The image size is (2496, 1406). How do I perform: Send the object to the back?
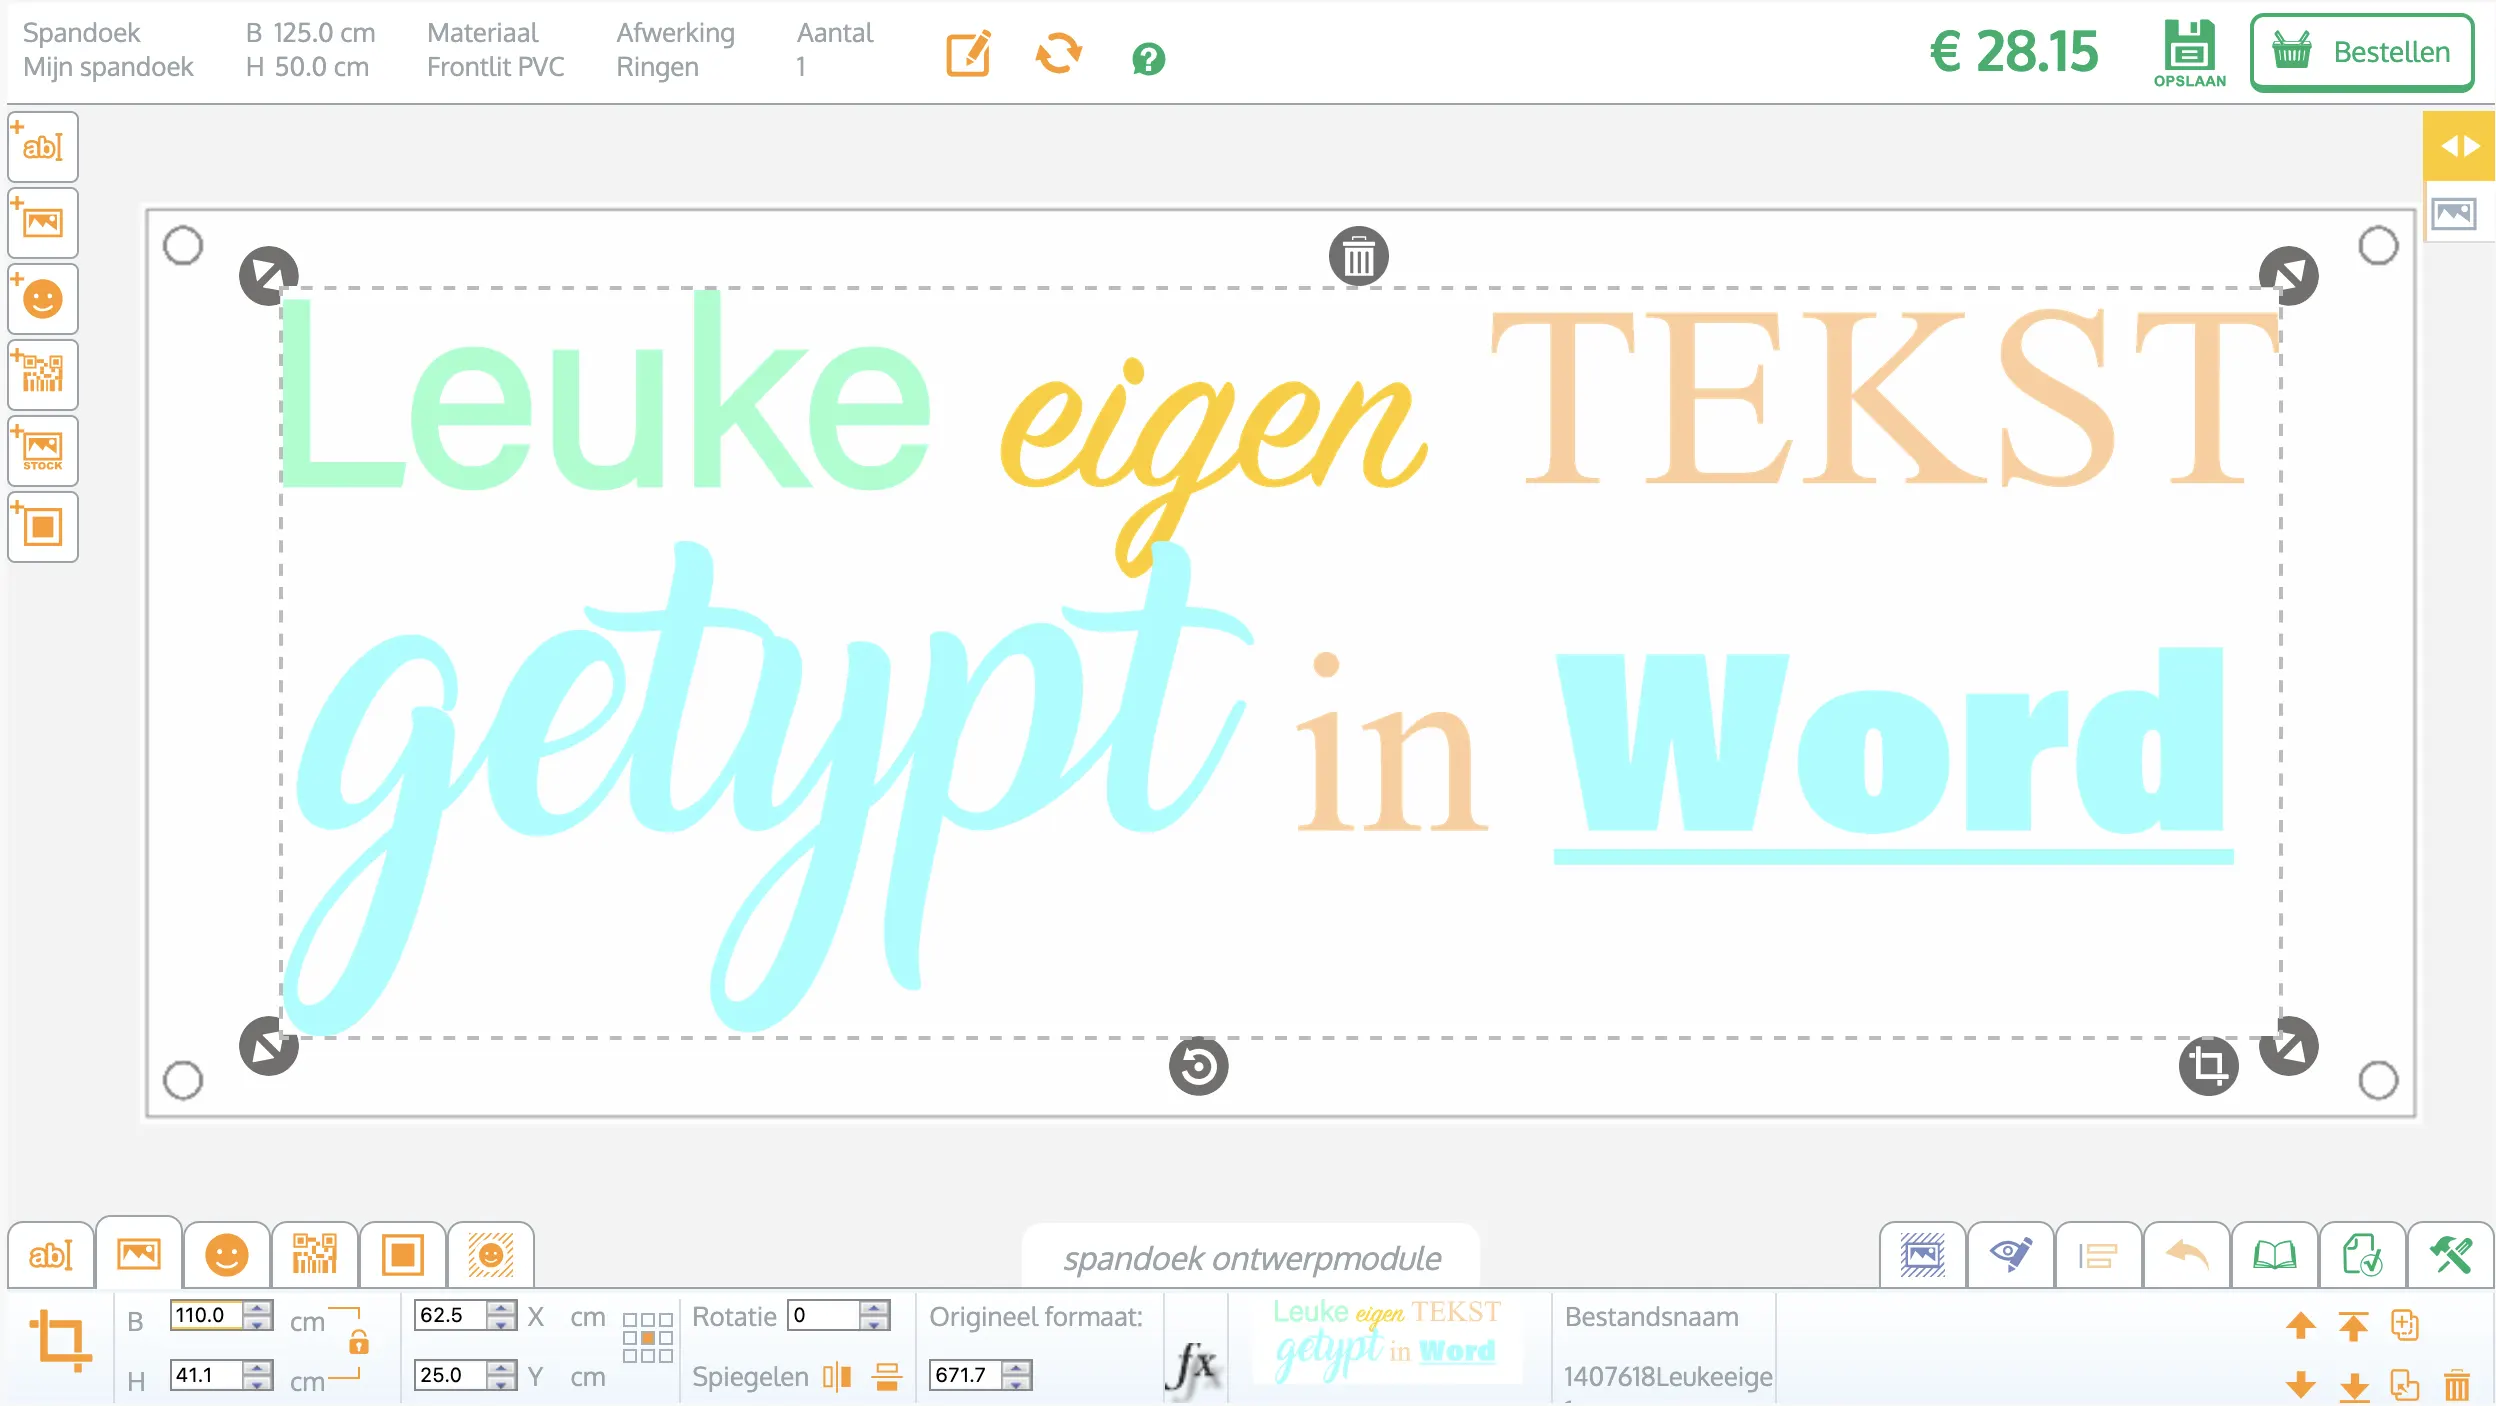[2354, 1386]
